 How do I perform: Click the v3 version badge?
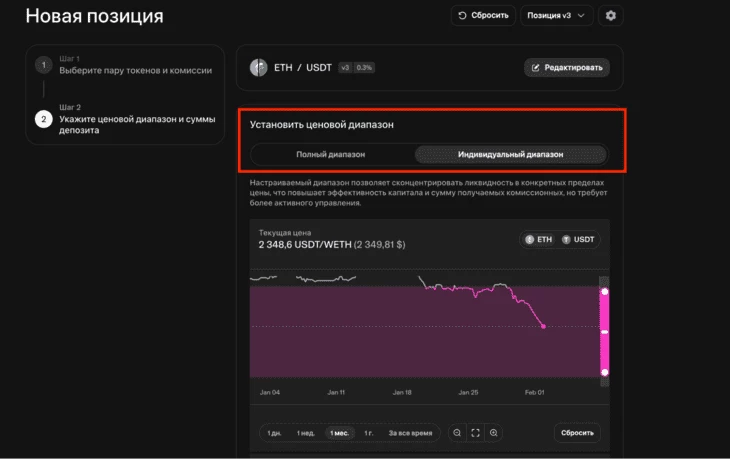(345, 68)
